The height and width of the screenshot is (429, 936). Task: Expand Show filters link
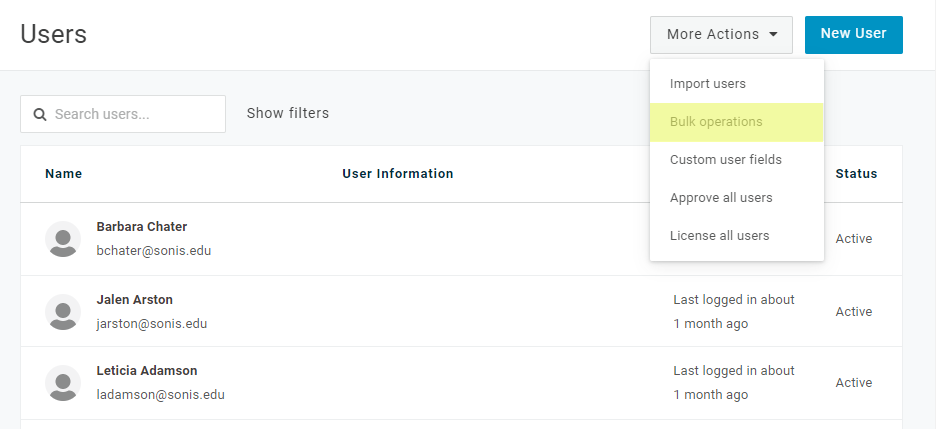point(288,113)
